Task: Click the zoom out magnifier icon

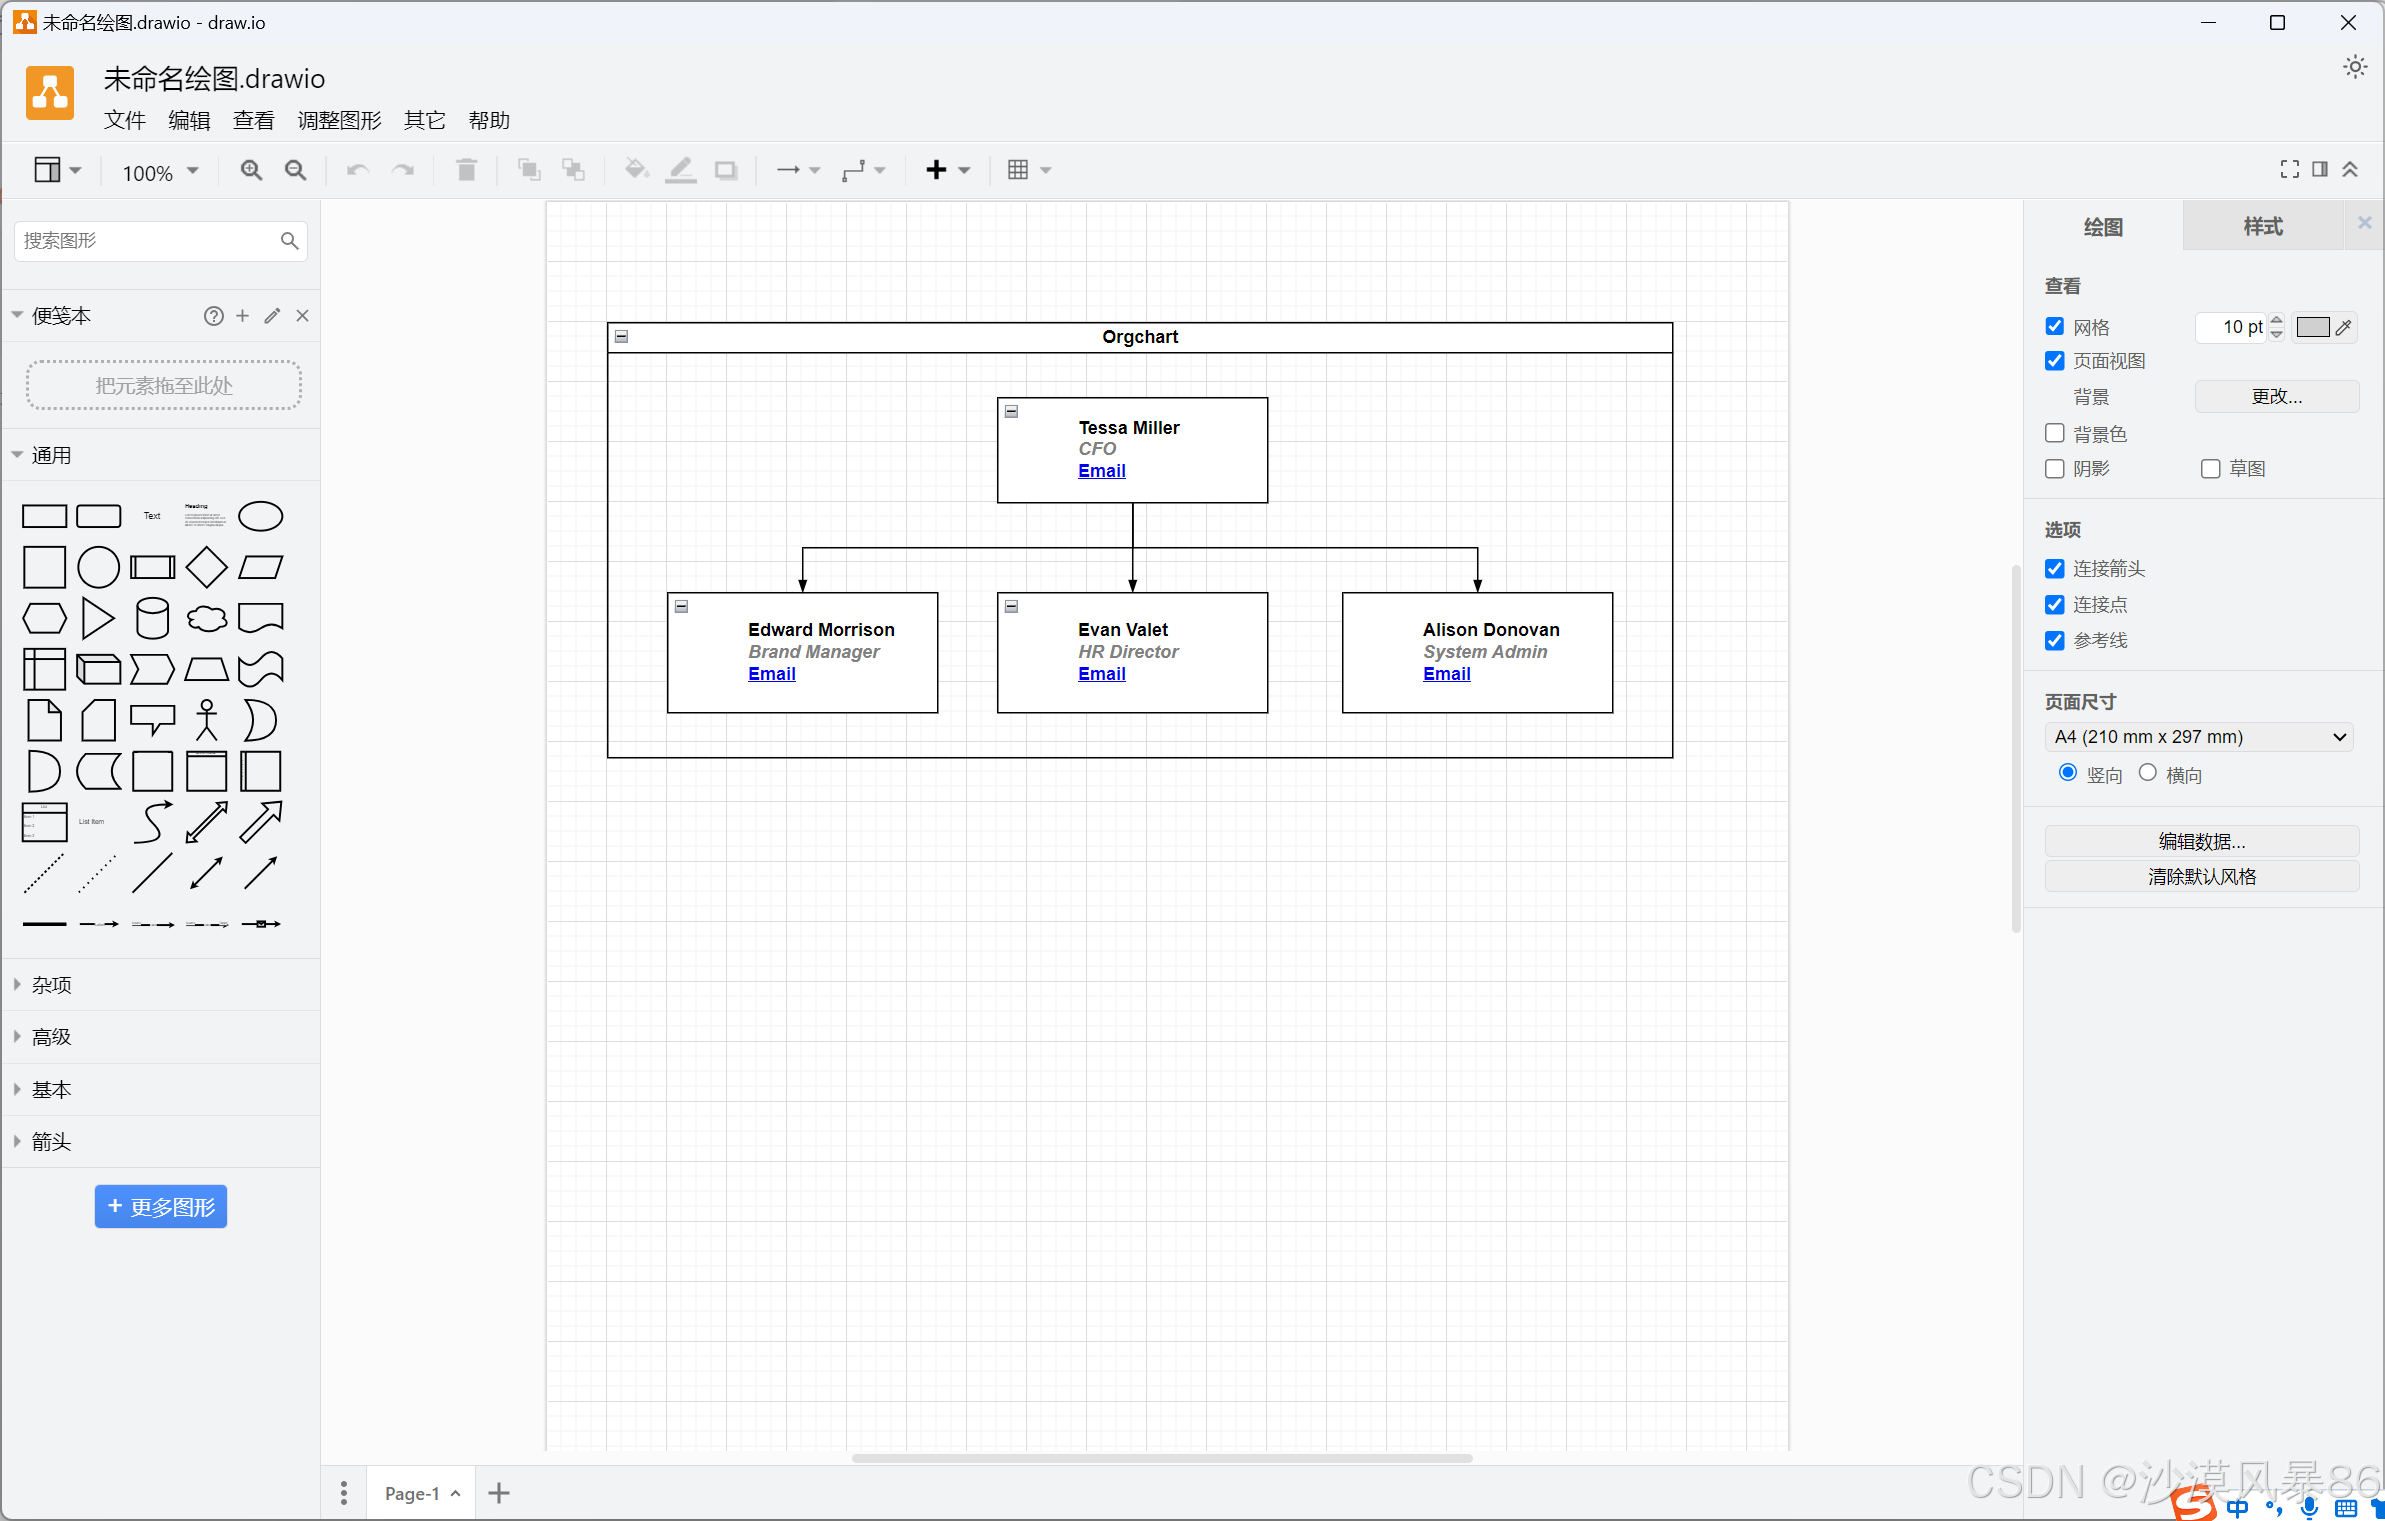Action: pyautogui.click(x=295, y=171)
